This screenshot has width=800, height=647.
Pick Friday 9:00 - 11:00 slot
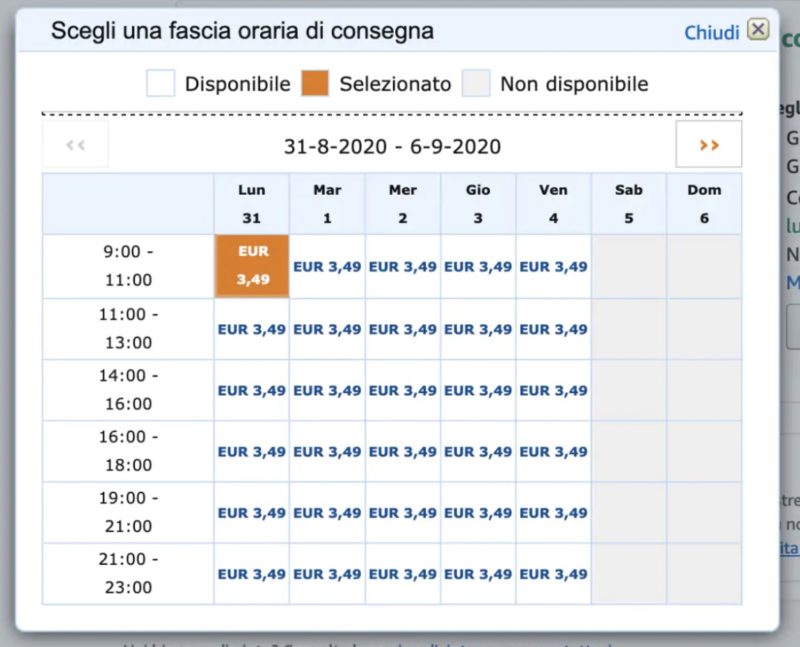553,267
